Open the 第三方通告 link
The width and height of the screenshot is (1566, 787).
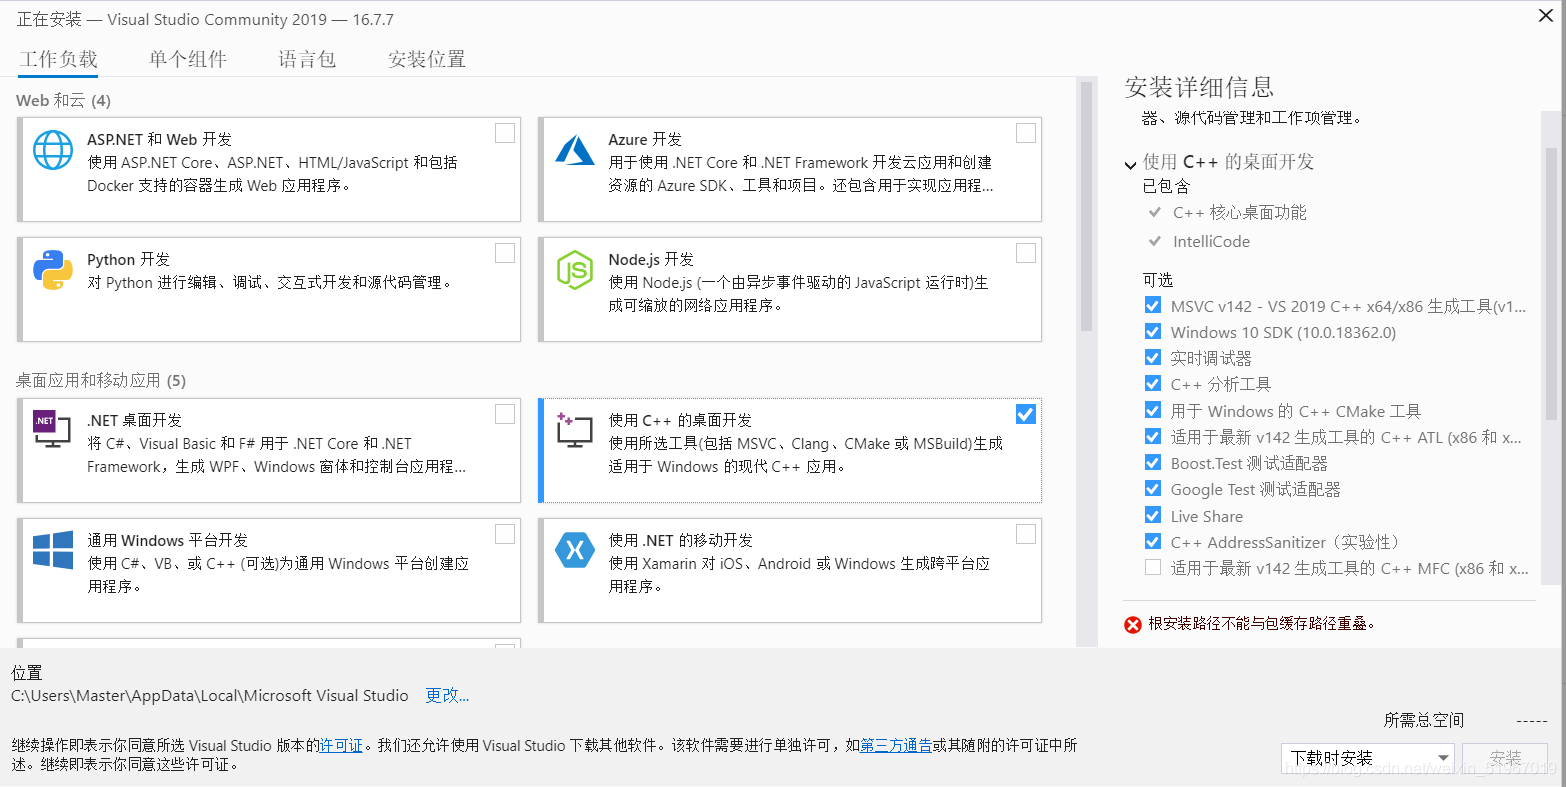pos(896,745)
